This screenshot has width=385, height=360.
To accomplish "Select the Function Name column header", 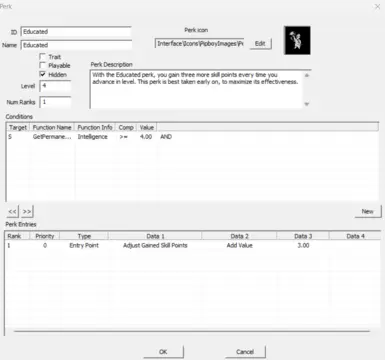I will [52, 127].
